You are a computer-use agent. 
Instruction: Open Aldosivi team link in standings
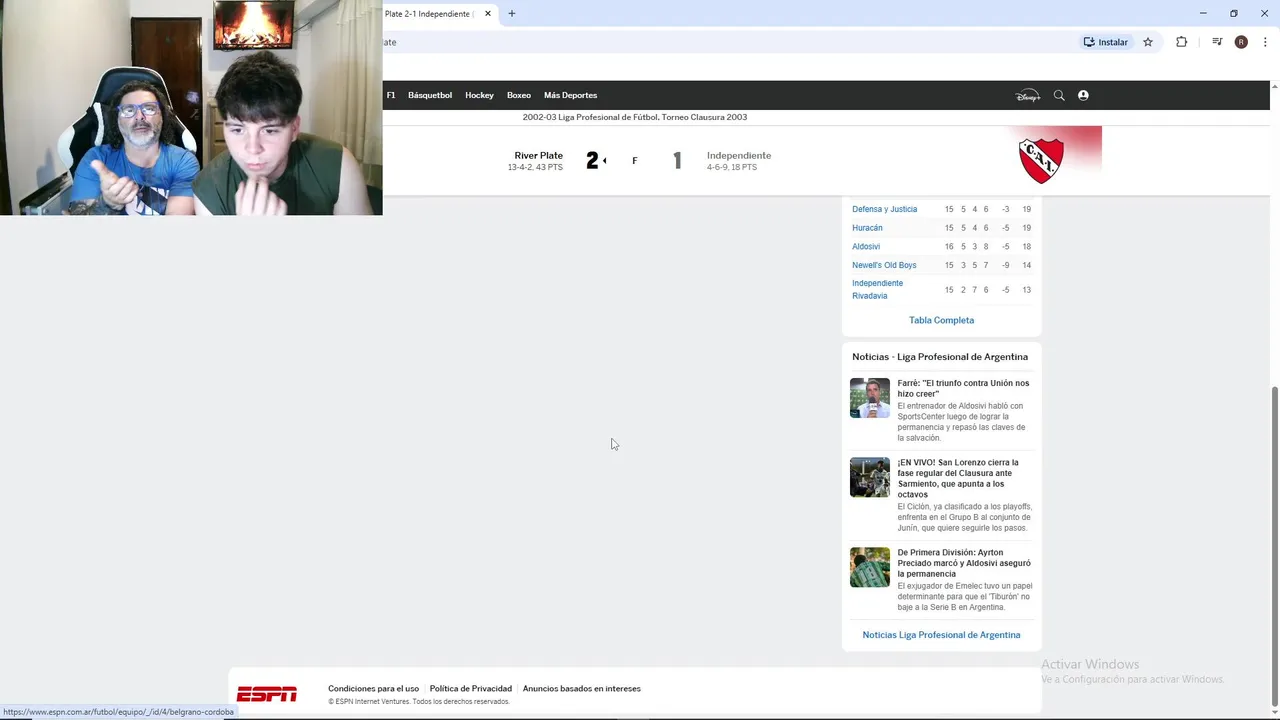tap(866, 246)
